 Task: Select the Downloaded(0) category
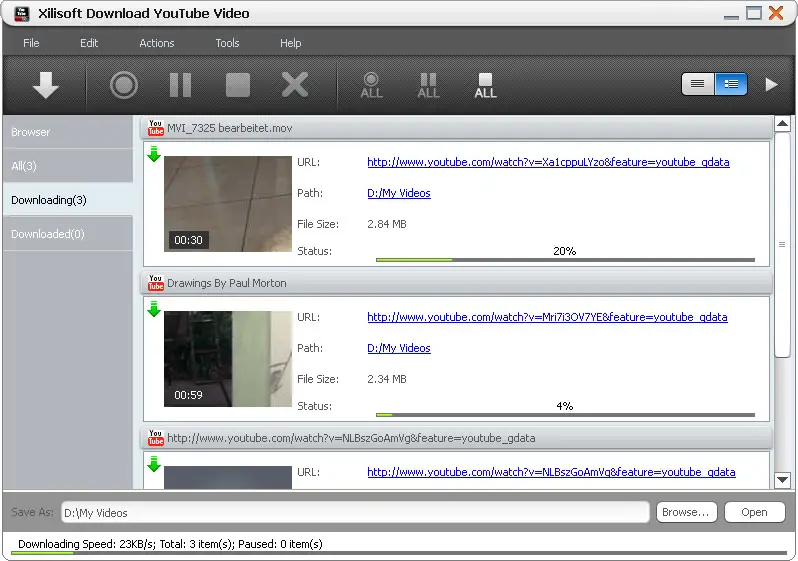[x=68, y=234]
